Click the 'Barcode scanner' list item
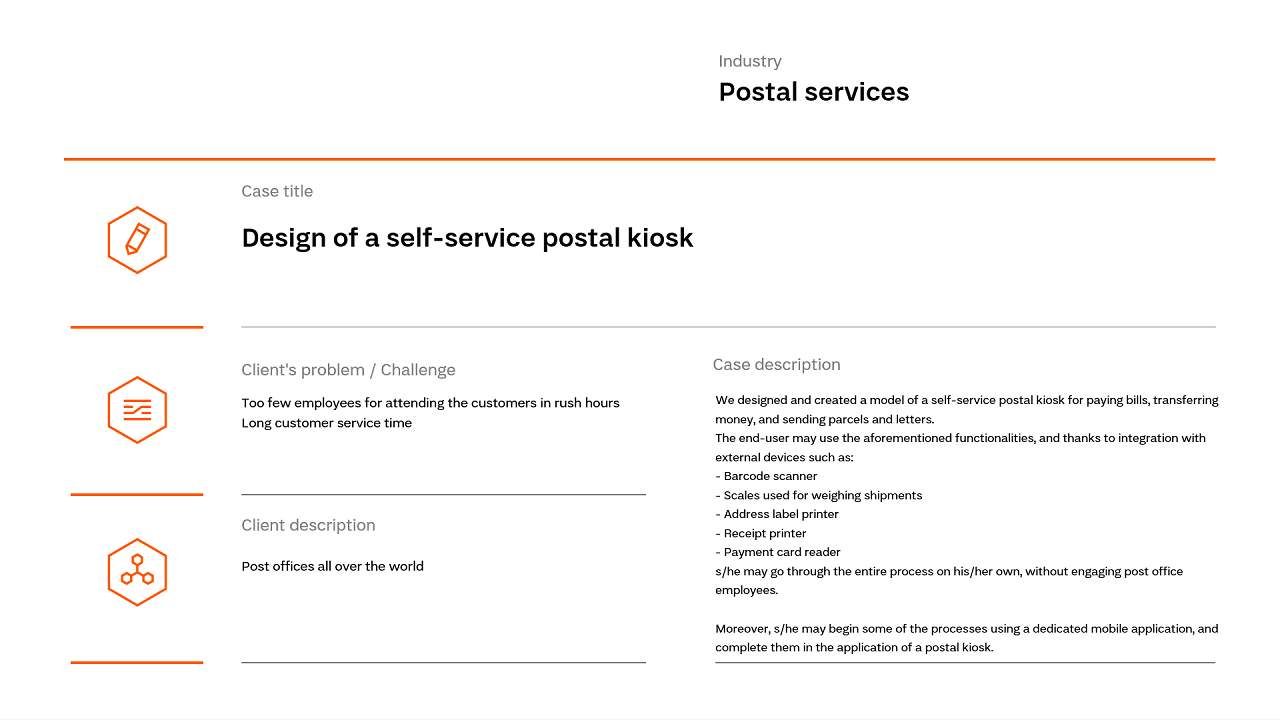 pyautogui.click(x=766, y=476)
